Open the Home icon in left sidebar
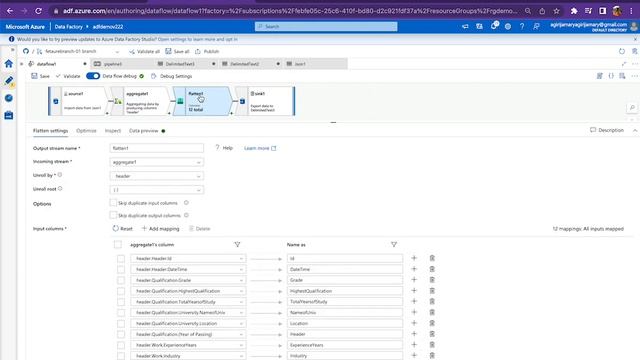640x360 pixels. [x=9, y=64]
